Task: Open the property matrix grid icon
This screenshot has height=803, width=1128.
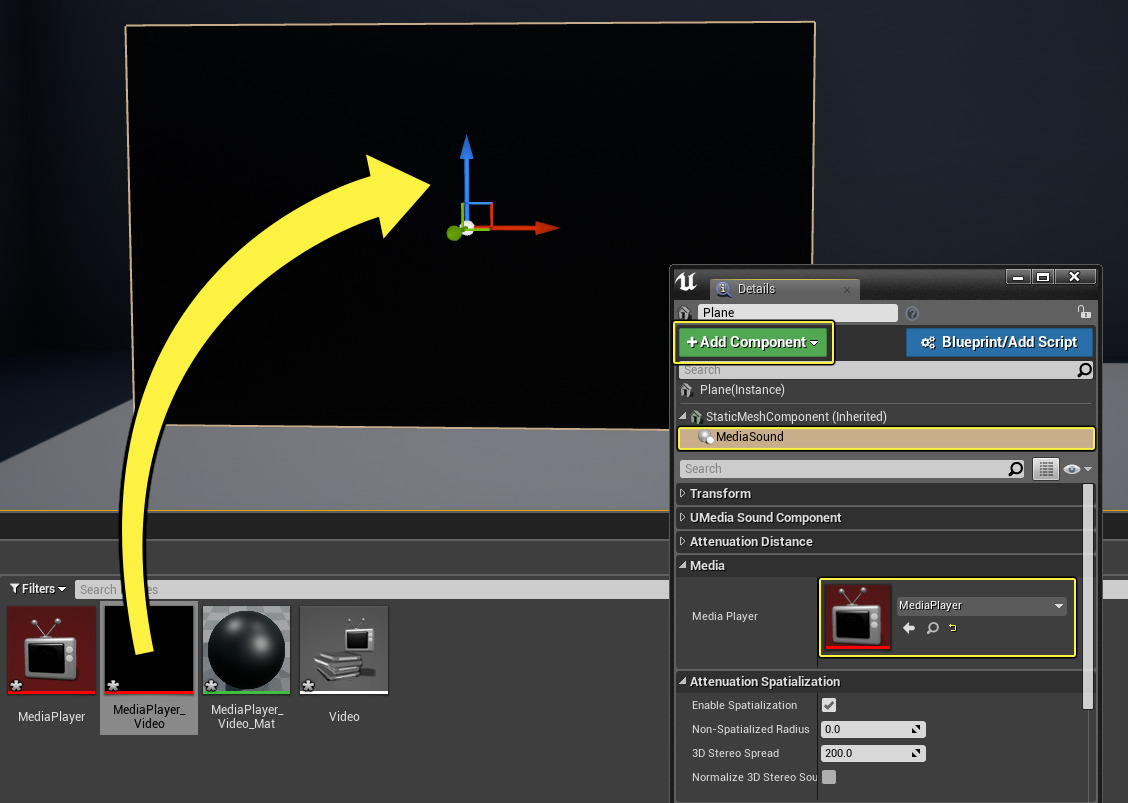Action: click(1046, 468)
